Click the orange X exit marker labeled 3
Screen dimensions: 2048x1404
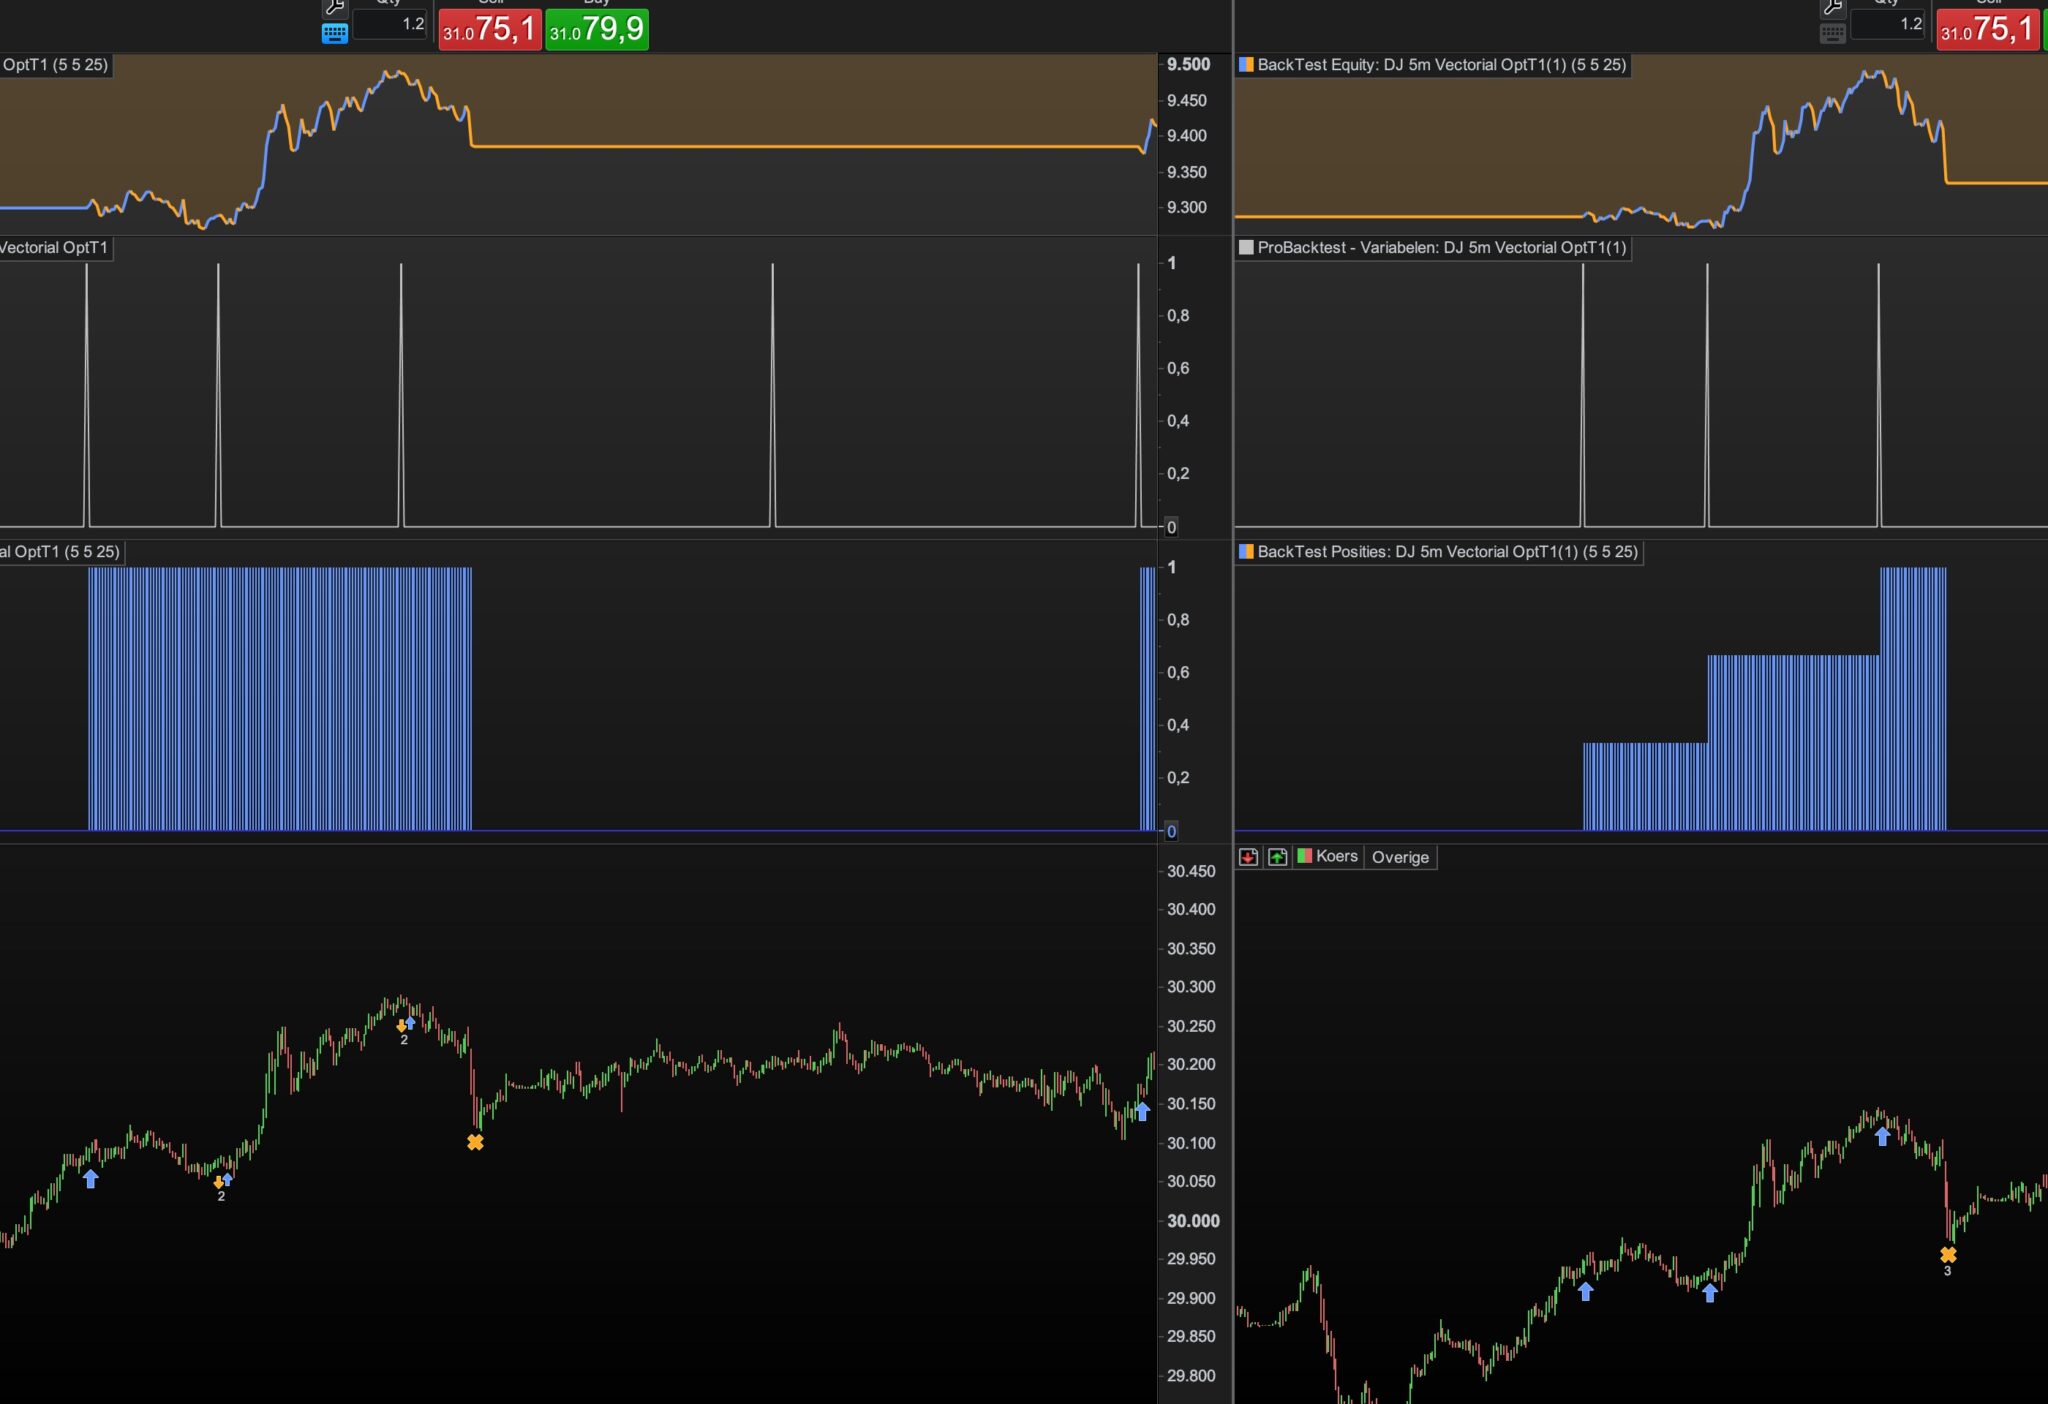click(x=1948, y=1254)
